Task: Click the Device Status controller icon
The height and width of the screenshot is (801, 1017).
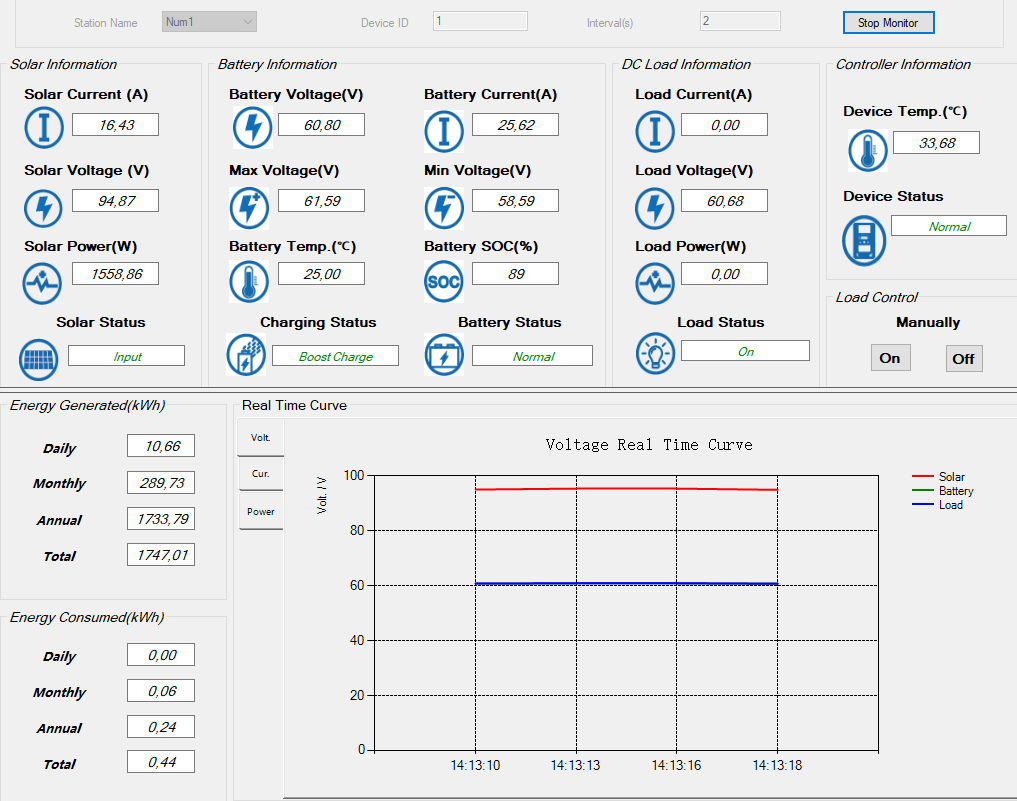Action: tap(864, 242)
